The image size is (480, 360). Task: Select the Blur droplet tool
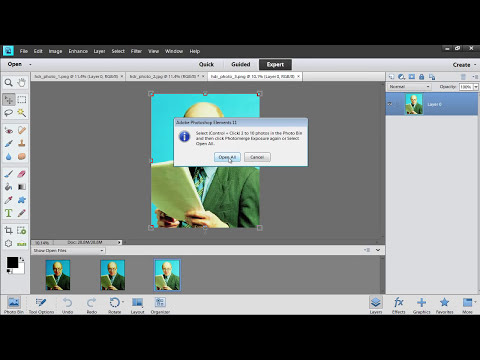[9, 156]
